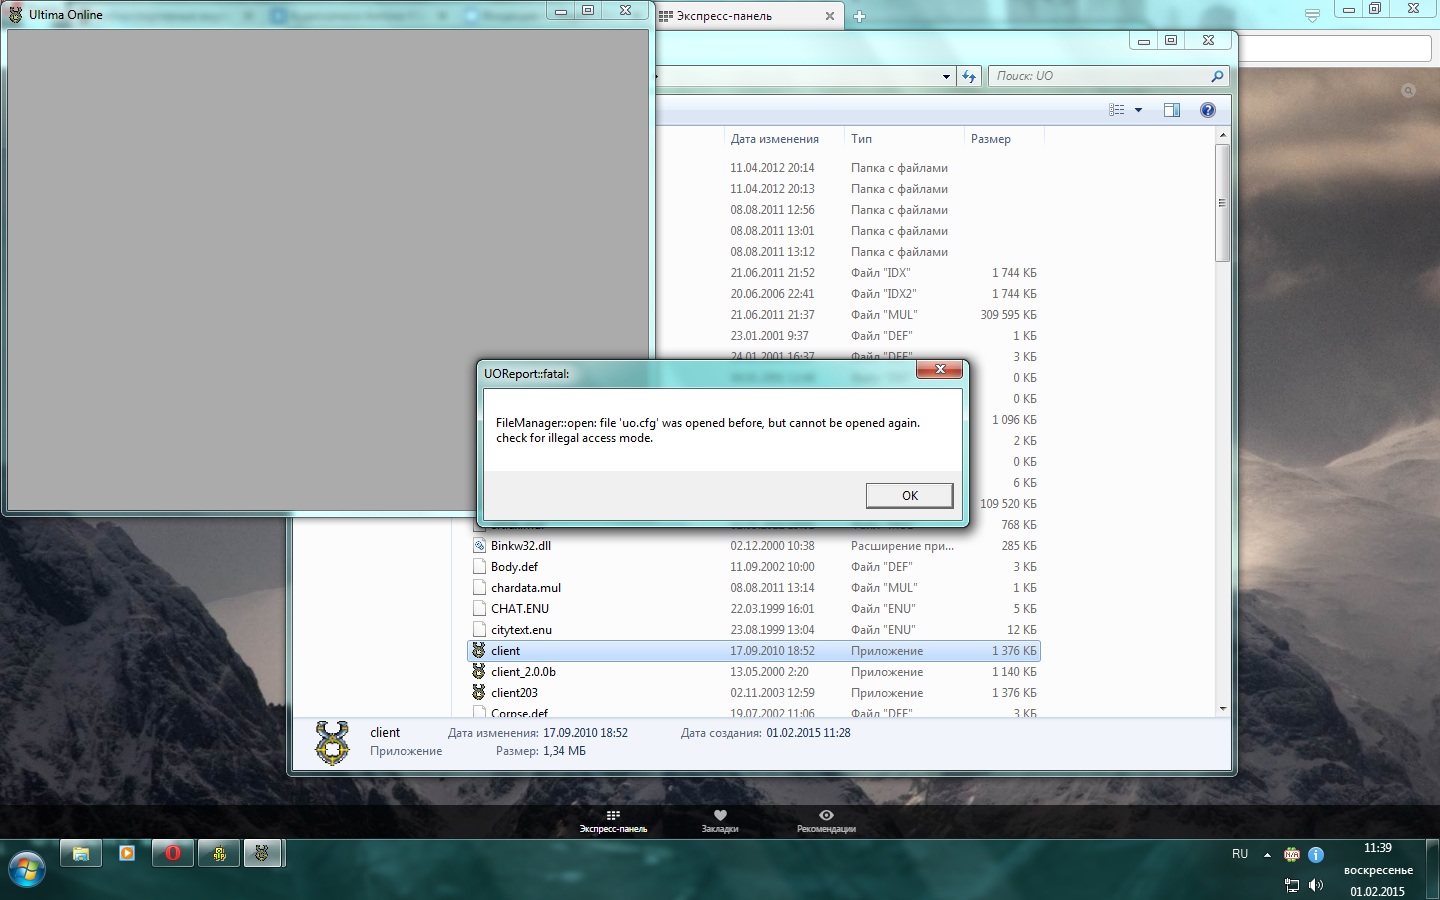Viewport: 1440px width, 900px height.
Task: Select the CHAT.ENU file icon
Action: click(479, 608)
